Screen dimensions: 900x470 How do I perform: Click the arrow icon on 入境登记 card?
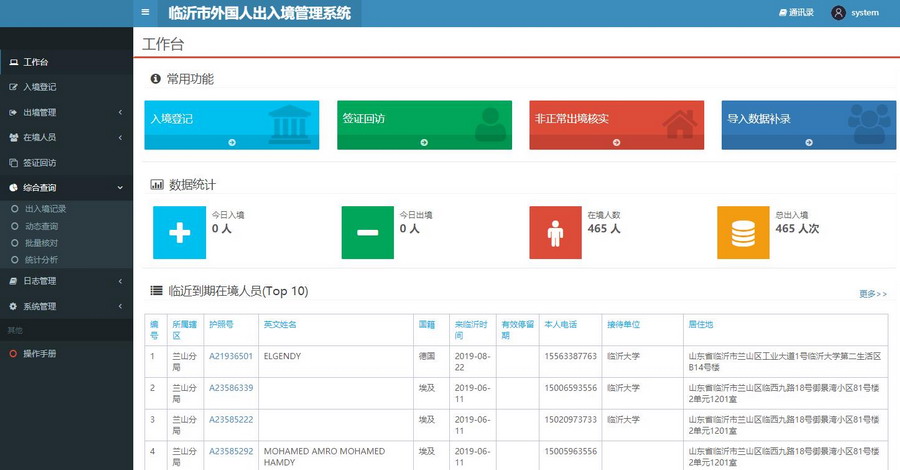232,142
